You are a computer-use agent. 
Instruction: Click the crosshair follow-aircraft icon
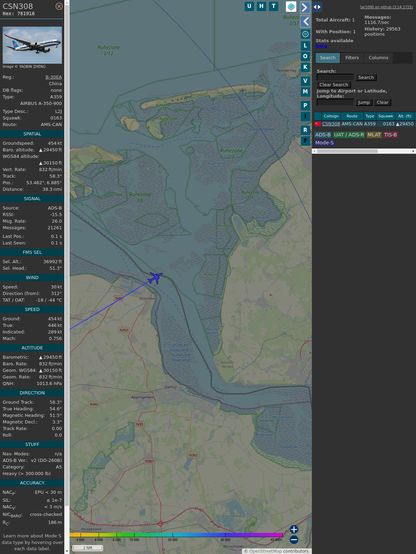[305, 34]
